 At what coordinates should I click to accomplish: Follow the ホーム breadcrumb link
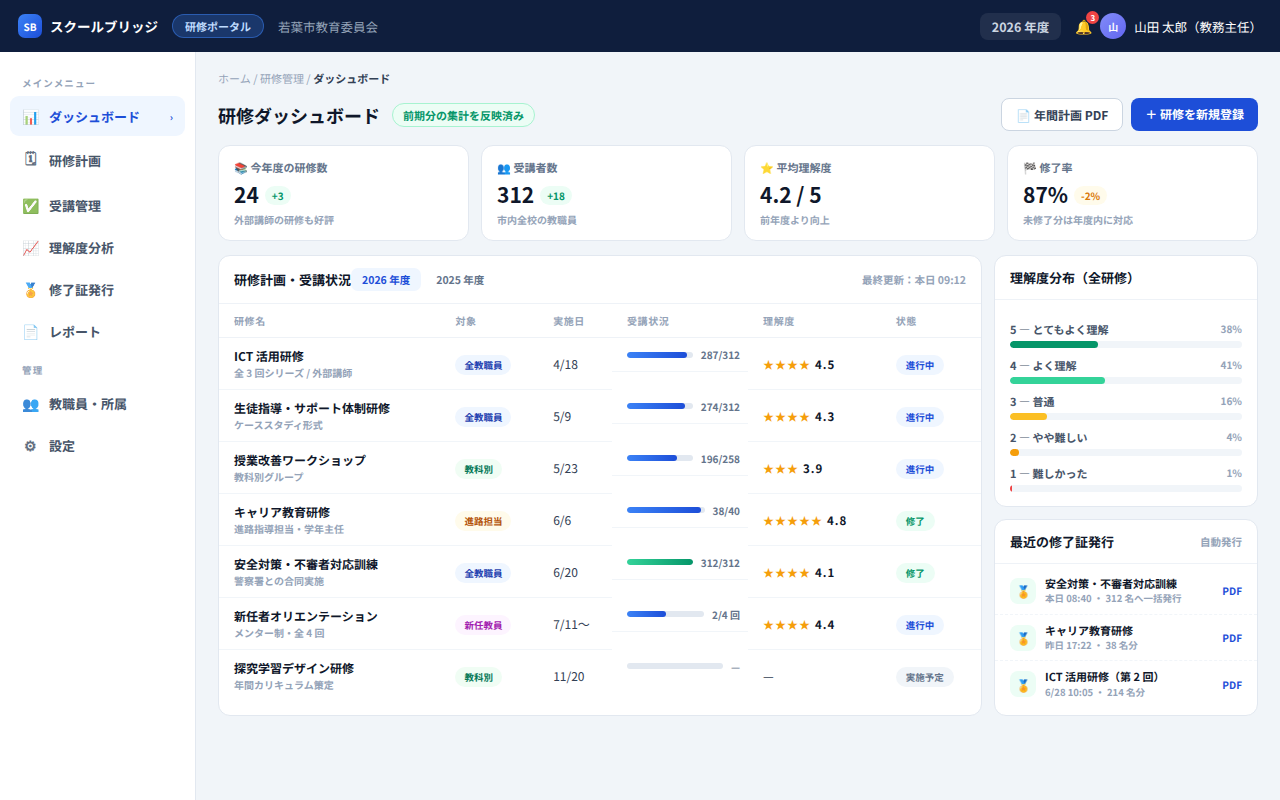(x=234, y=79)
